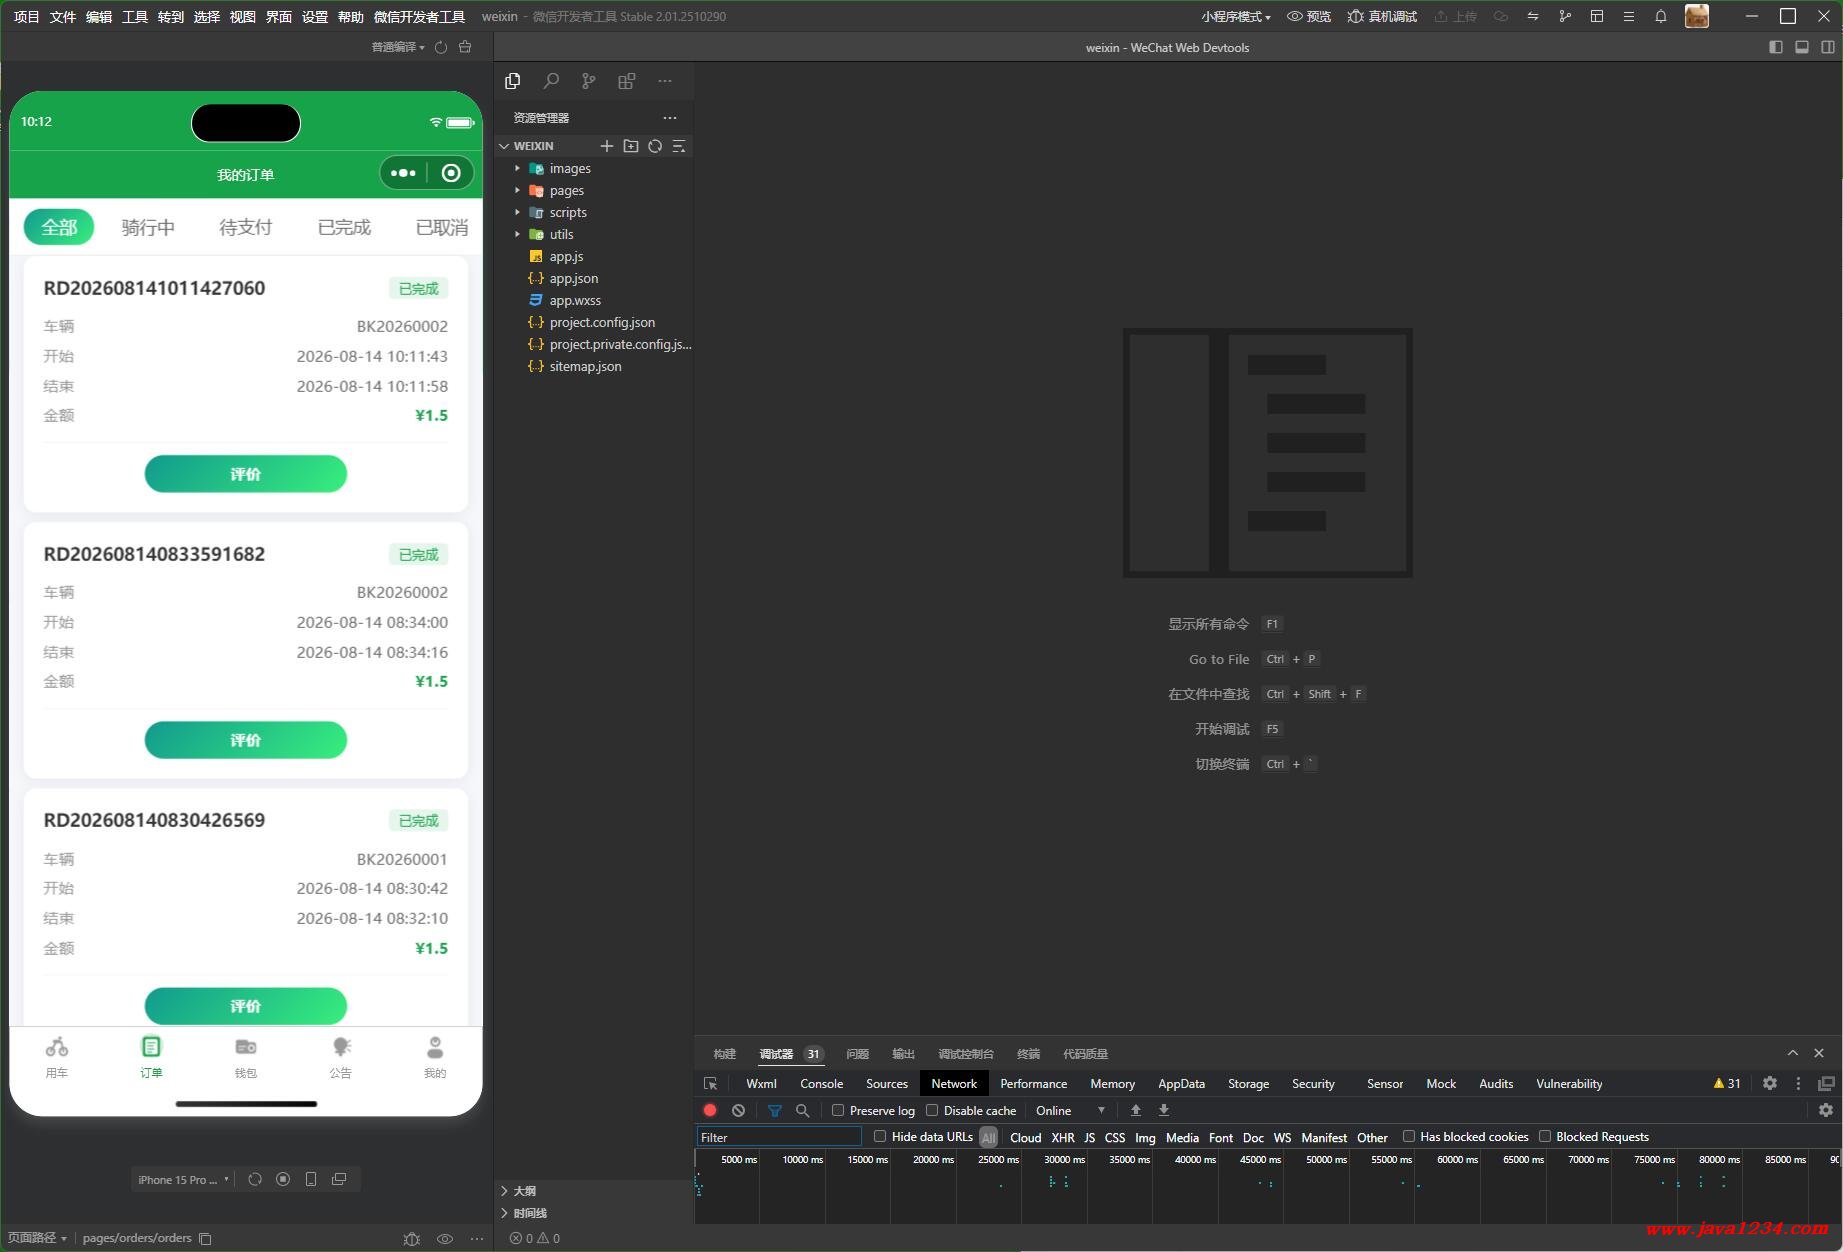
Task: Open the iPhone 15 Pro device dropdown
Action: point(183,1179)
